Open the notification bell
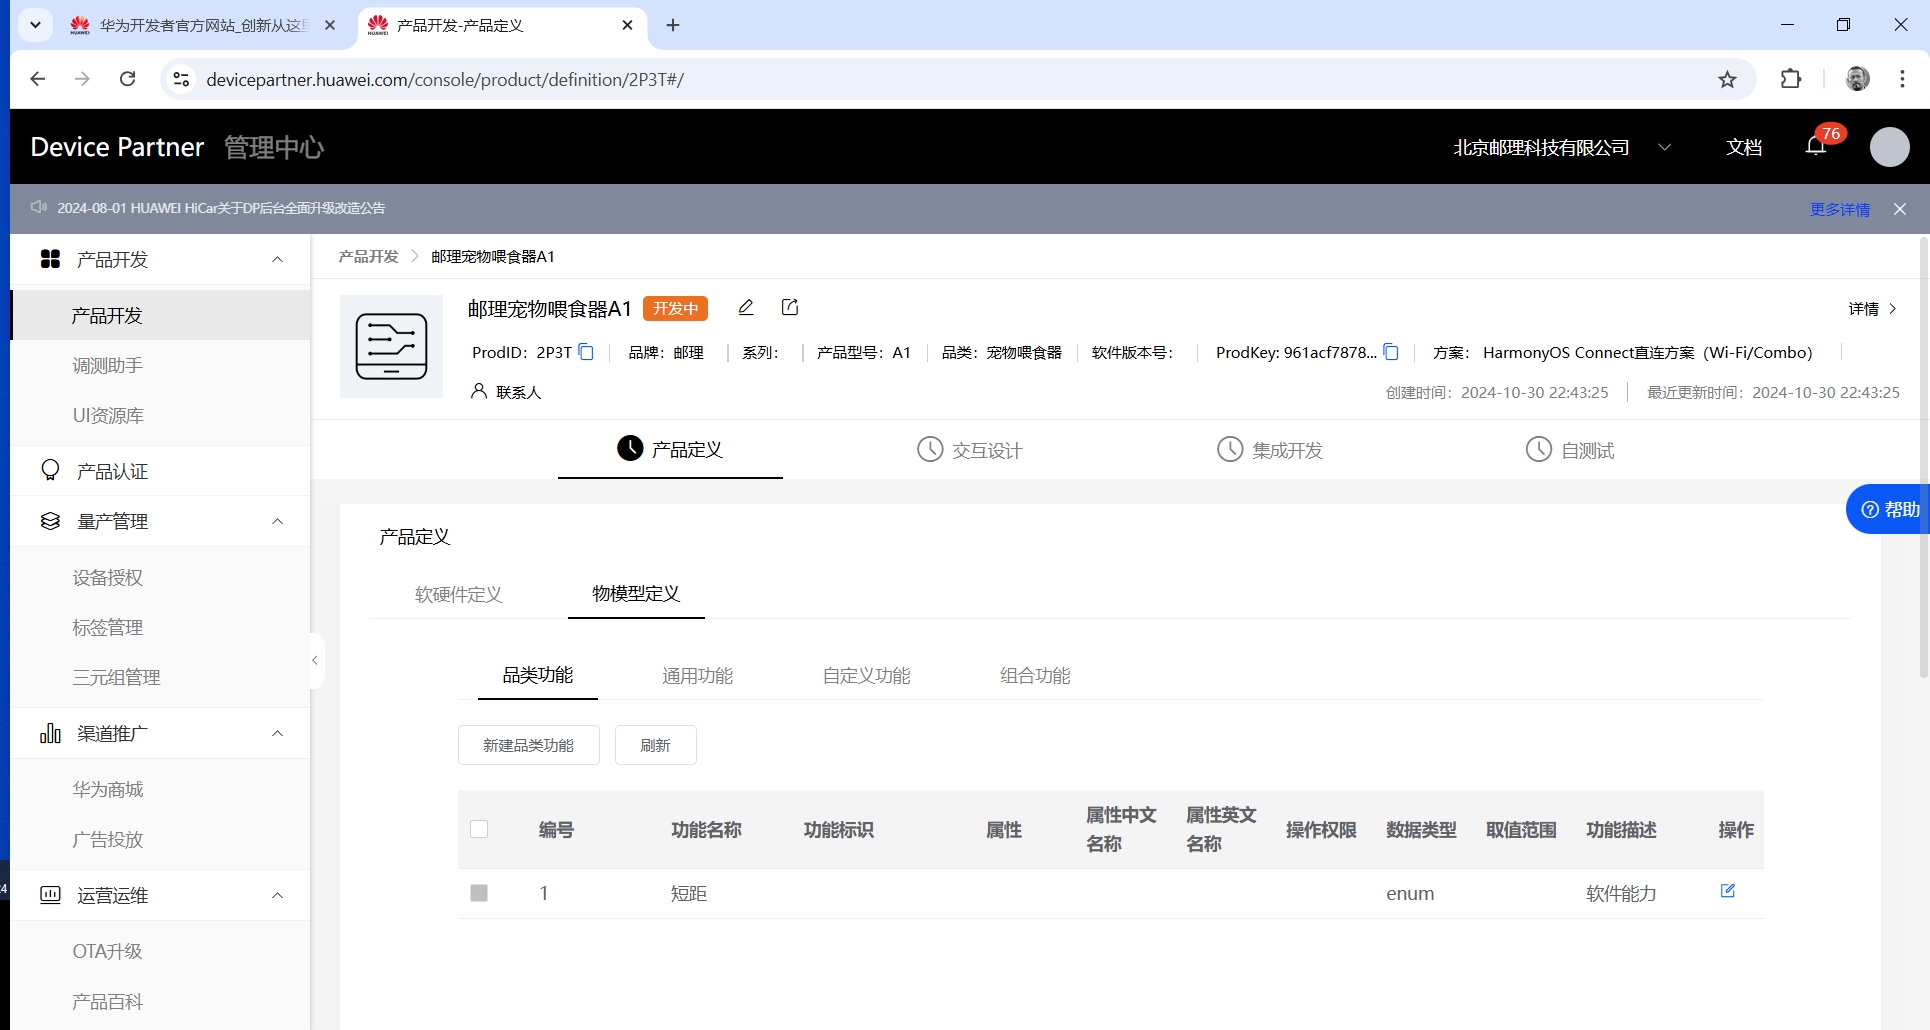 [1816, 147]
